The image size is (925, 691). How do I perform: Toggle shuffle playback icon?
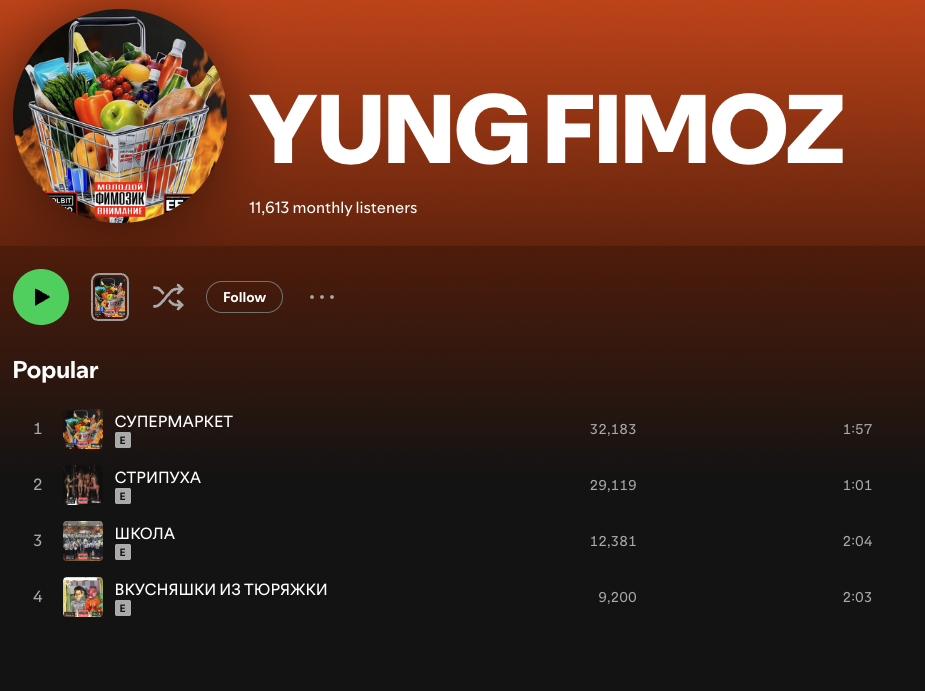pos(168,297)
